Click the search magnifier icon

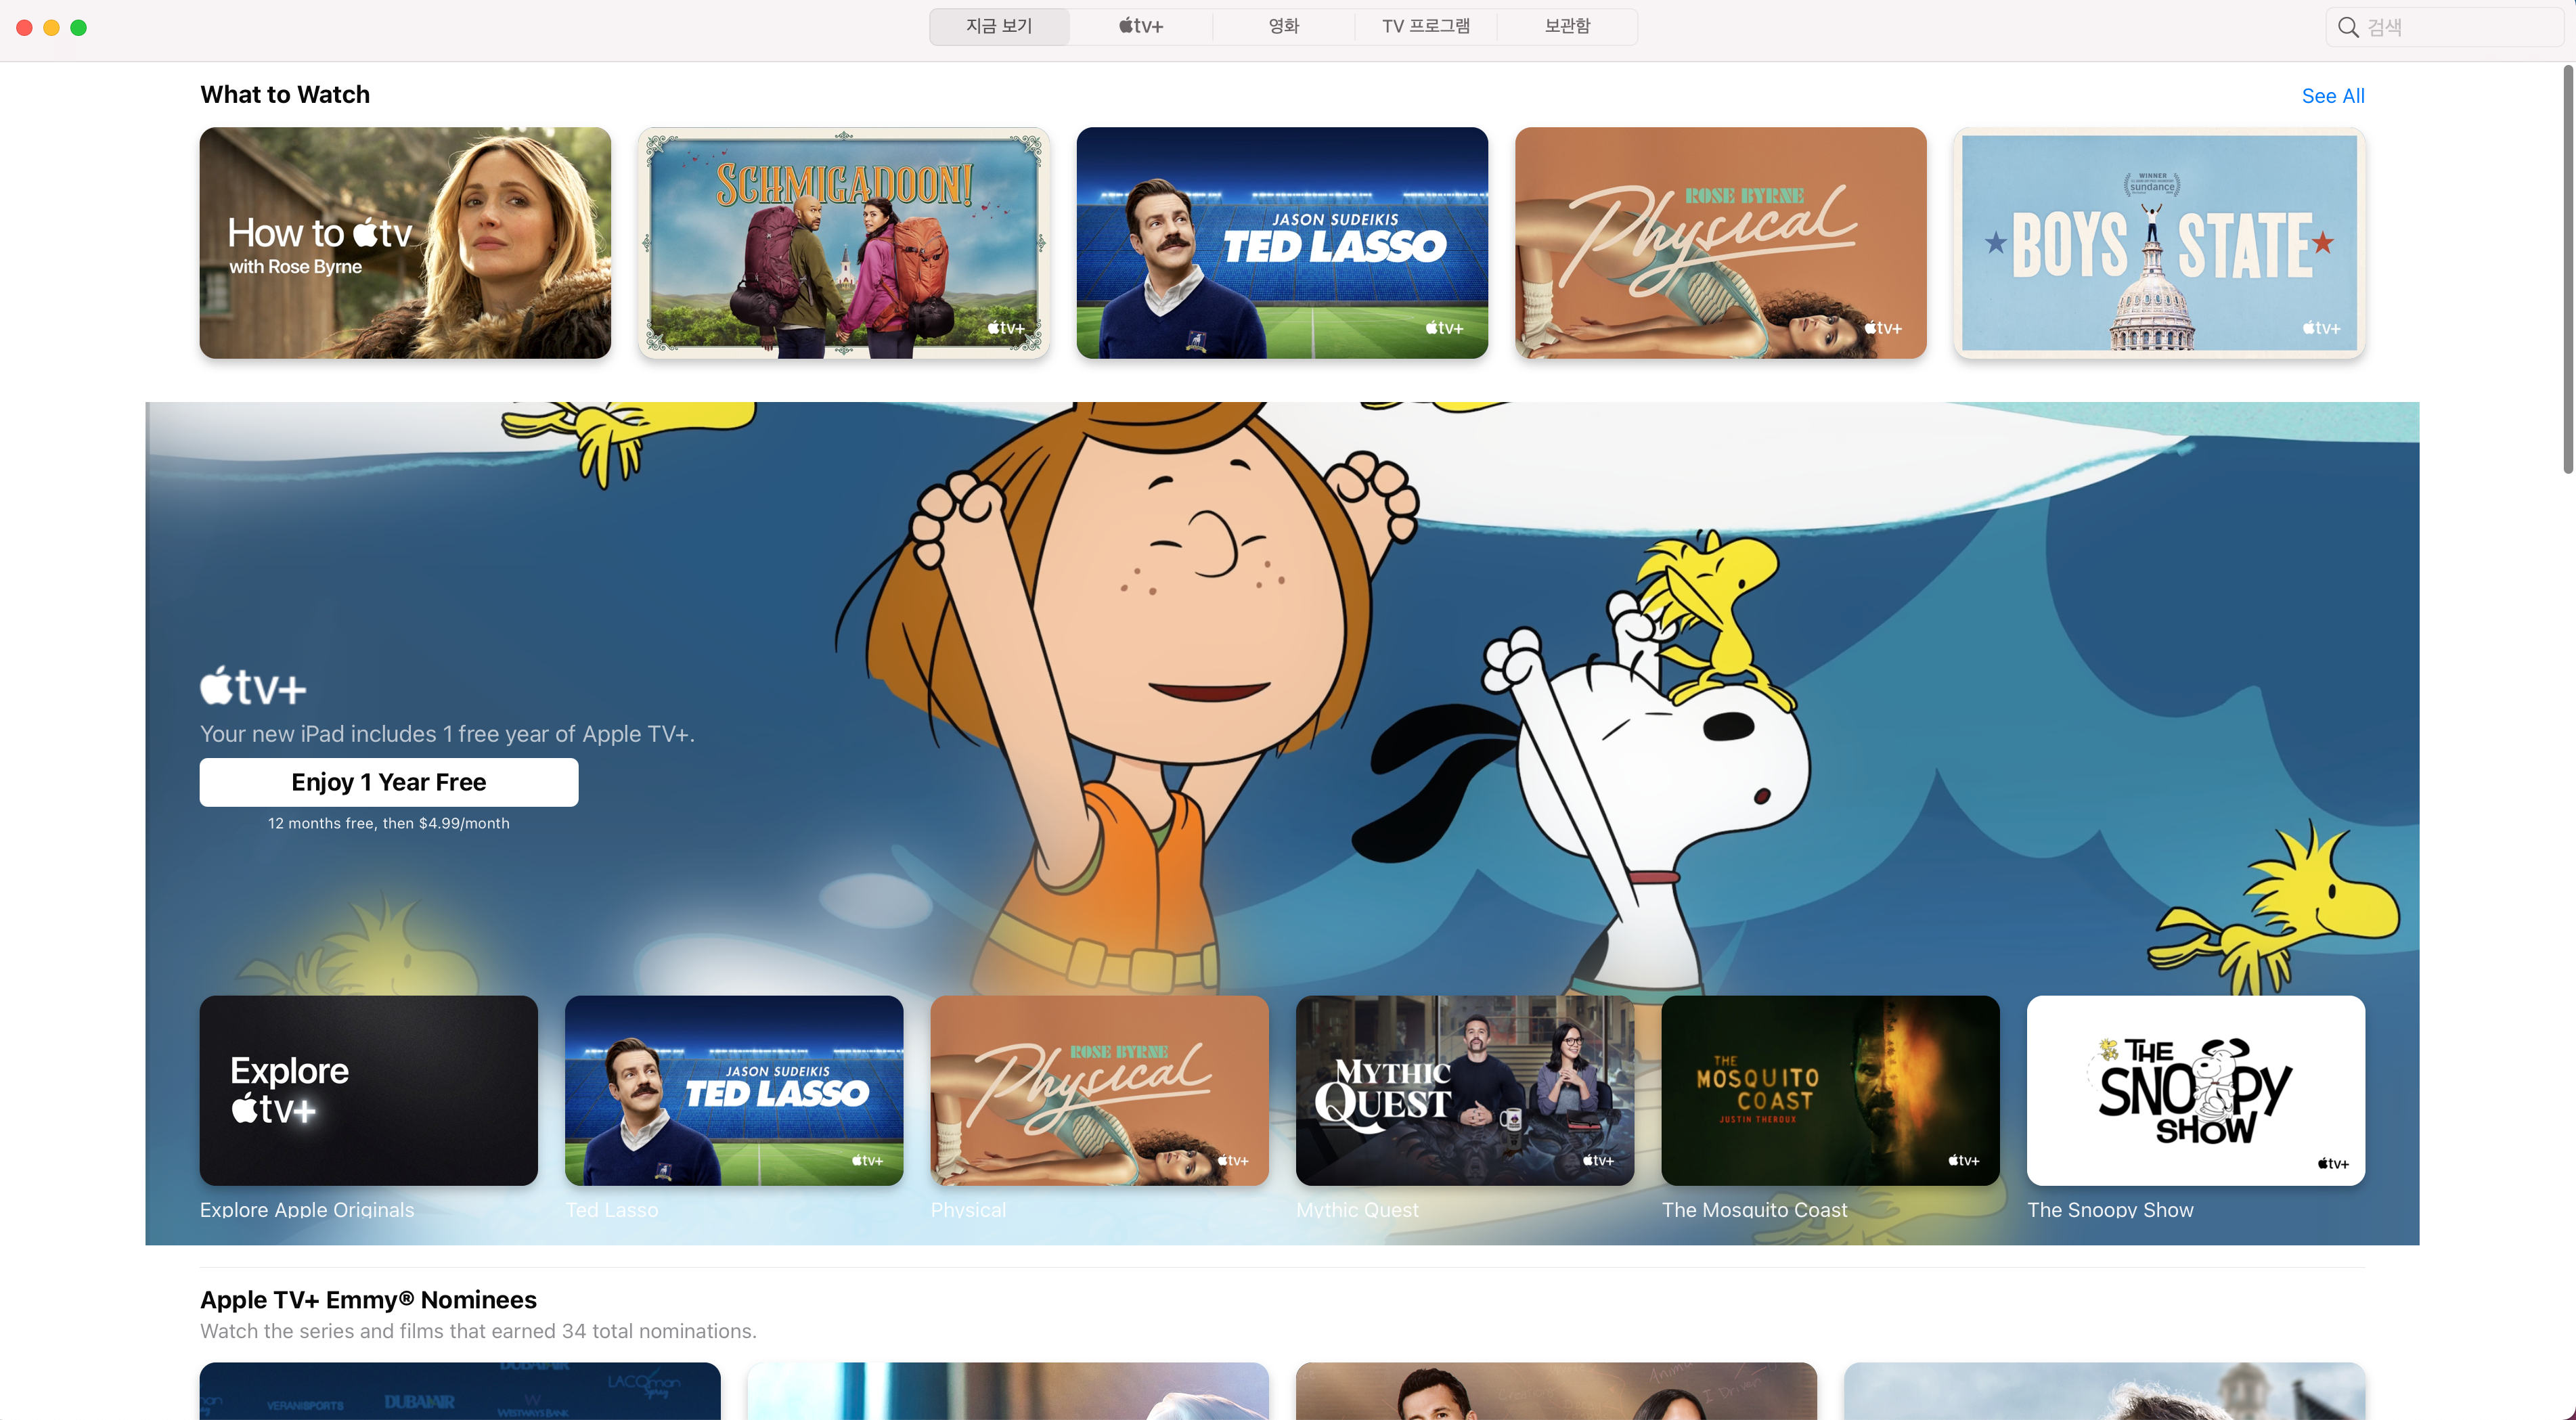[2347, 27]
